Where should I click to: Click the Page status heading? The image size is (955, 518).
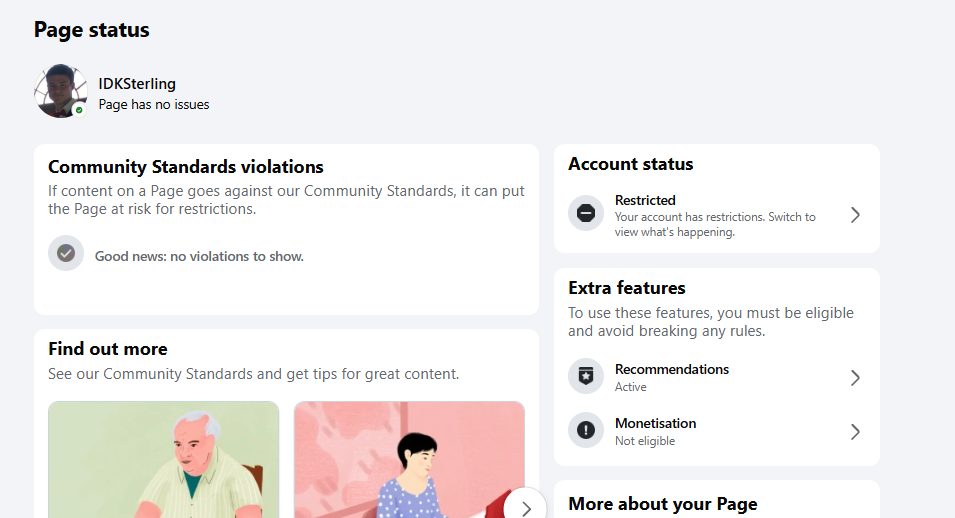(91, 30)
